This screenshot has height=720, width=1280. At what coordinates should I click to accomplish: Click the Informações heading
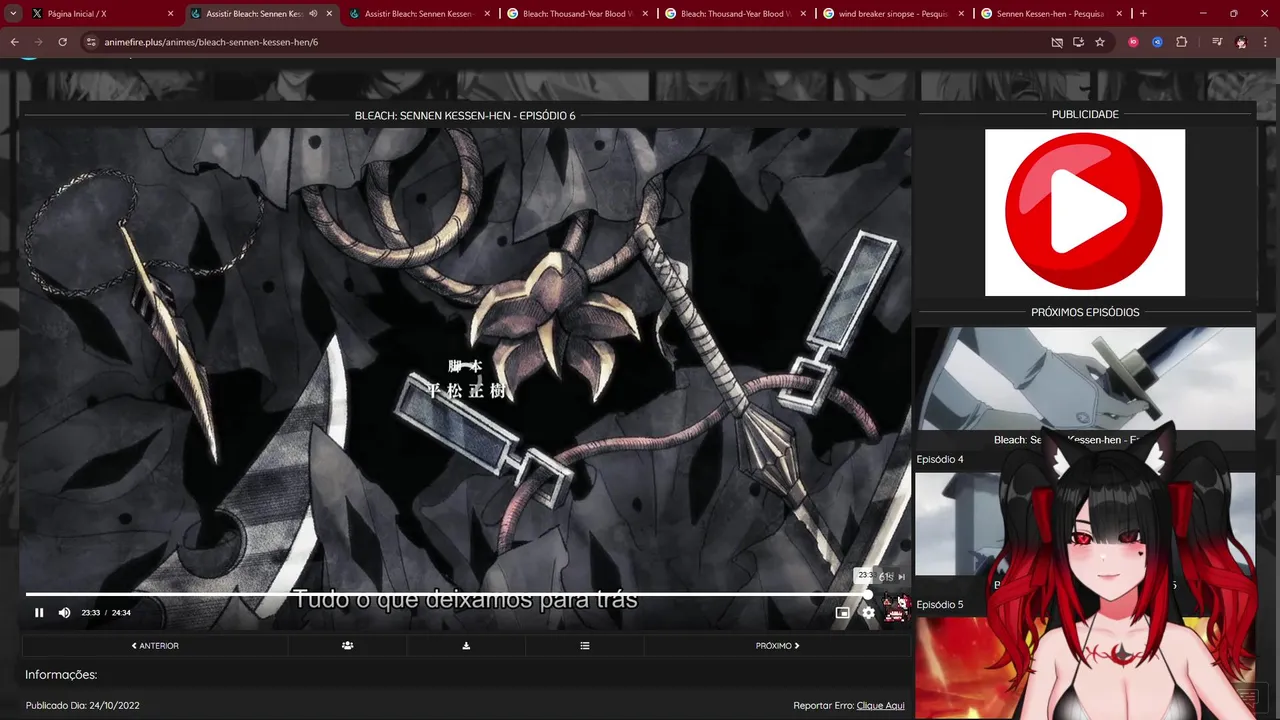61,675
